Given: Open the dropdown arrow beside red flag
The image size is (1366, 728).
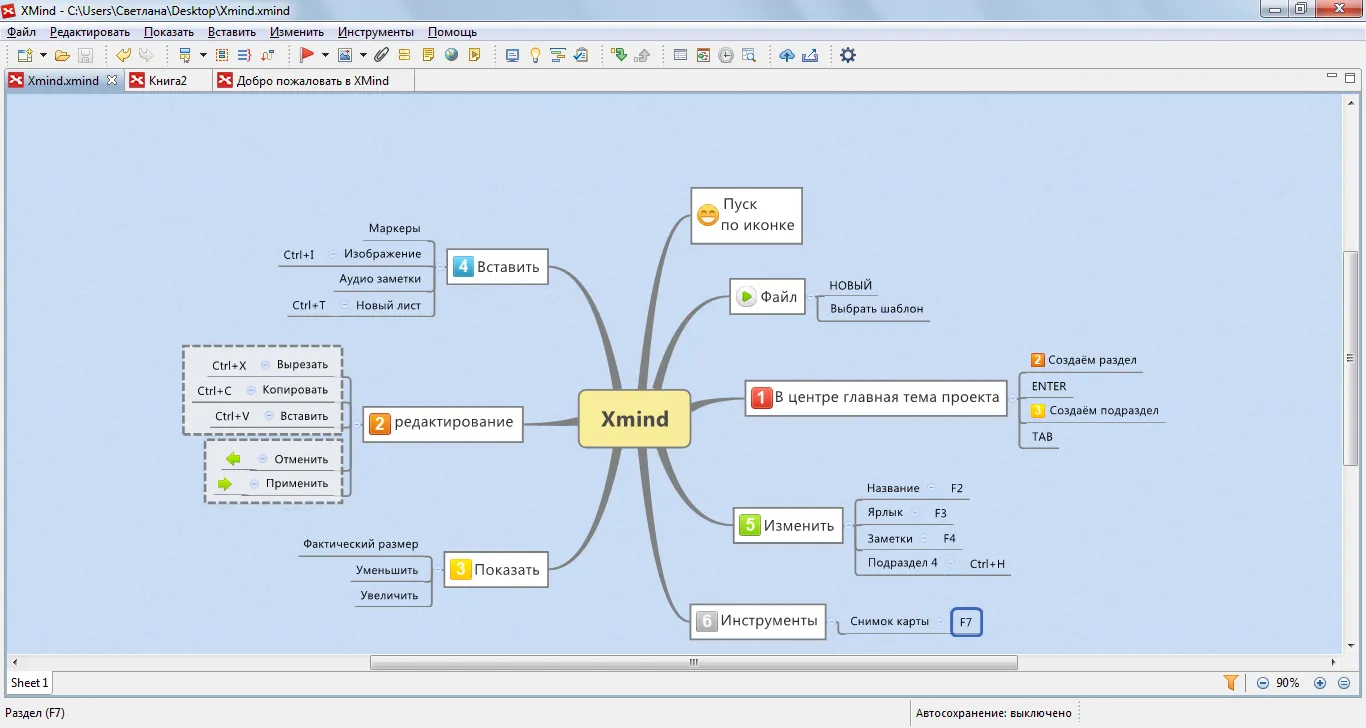Looking at the screenshot, I should tap(325, 56).
